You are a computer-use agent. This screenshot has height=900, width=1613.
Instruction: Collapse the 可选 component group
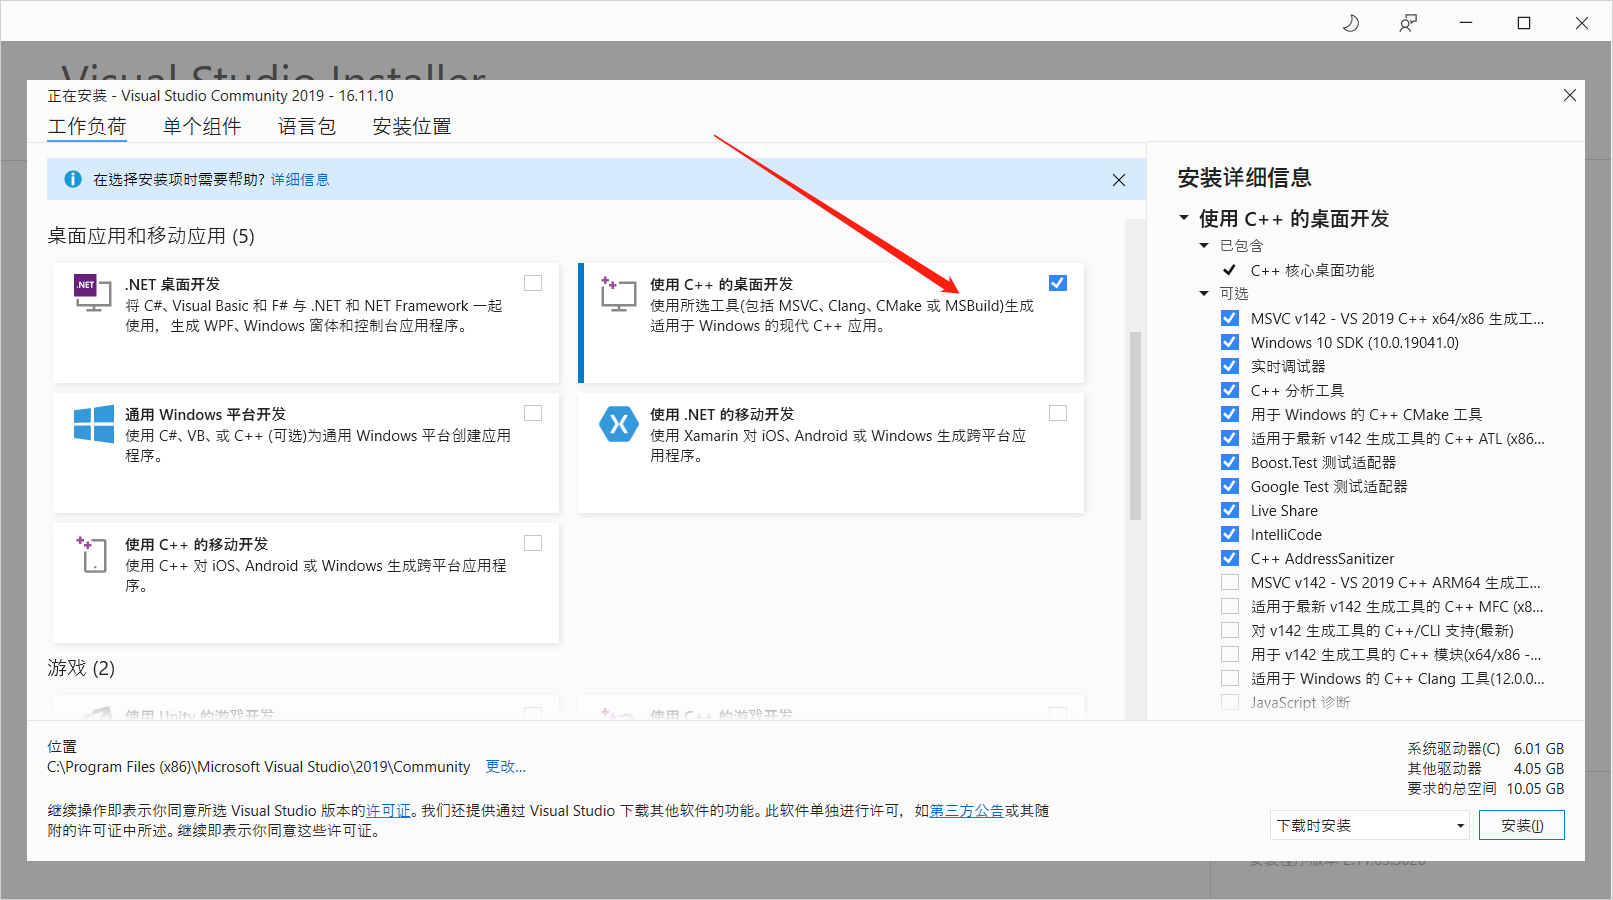(1204, 293)
